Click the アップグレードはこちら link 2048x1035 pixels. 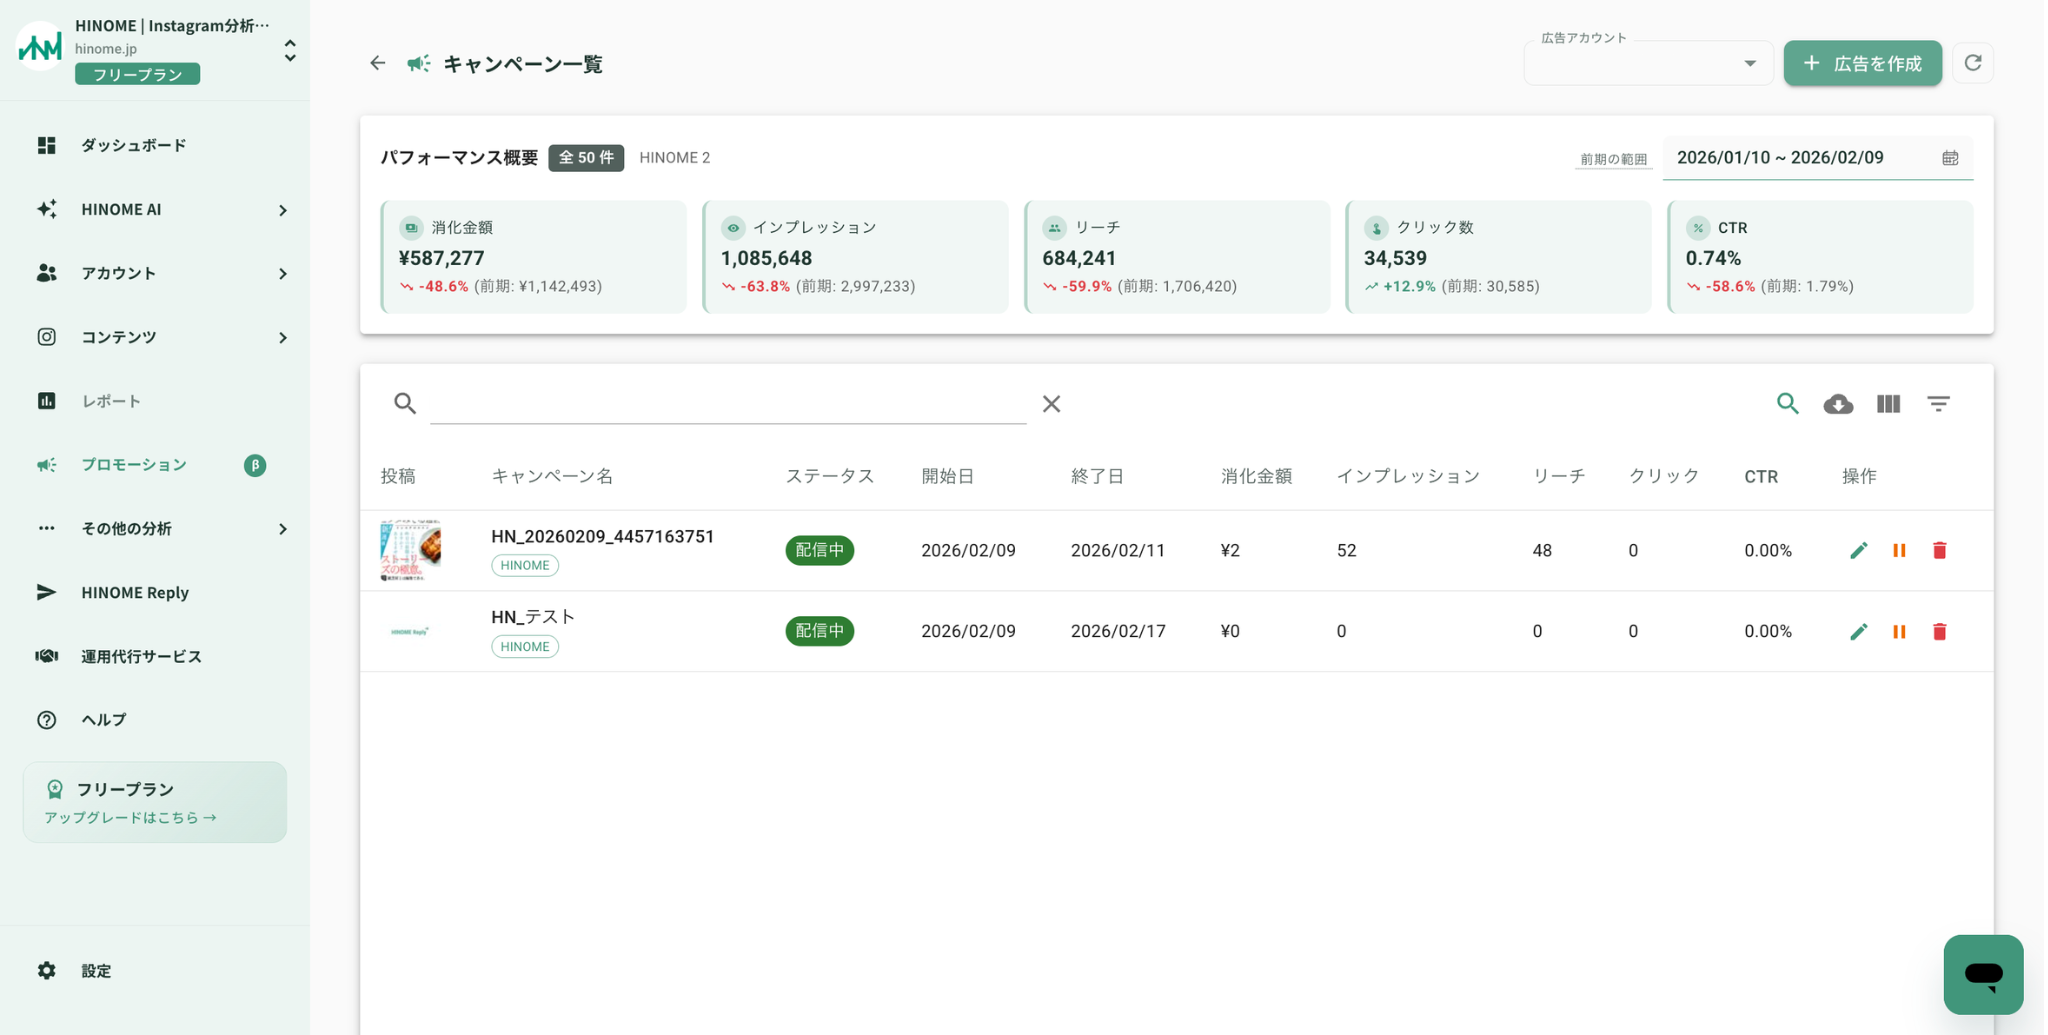tap(131, 817)
